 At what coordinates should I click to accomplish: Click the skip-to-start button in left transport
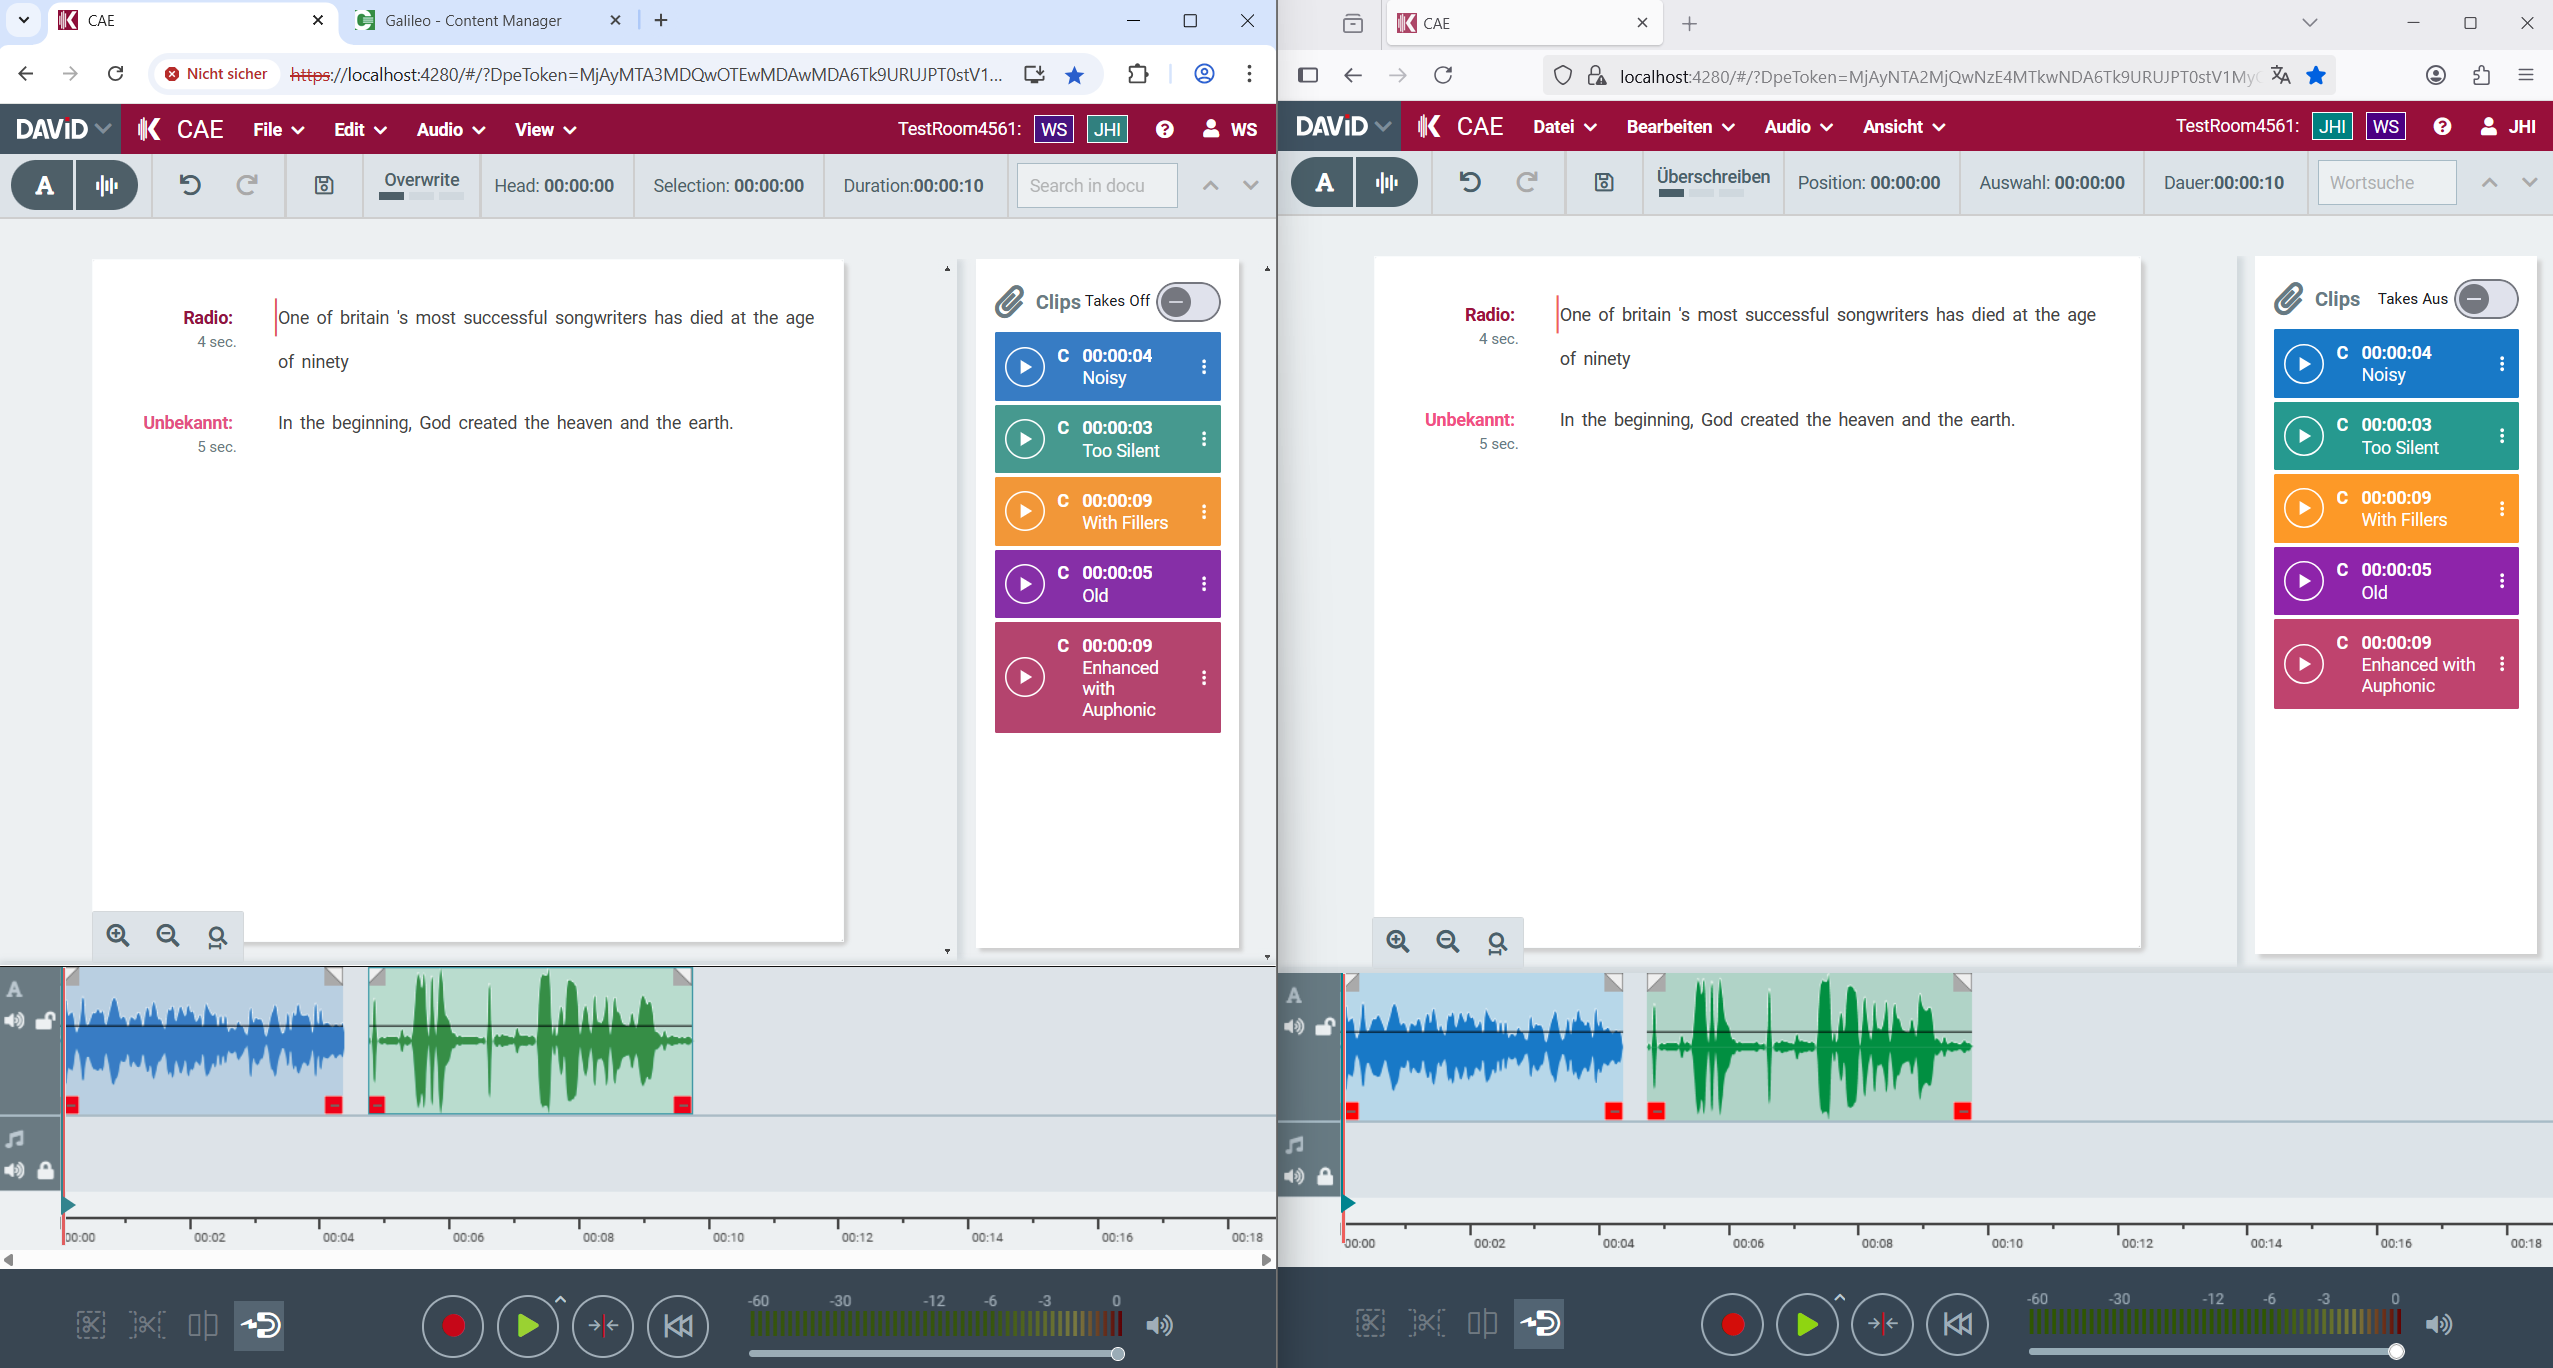coord(678,1325)
